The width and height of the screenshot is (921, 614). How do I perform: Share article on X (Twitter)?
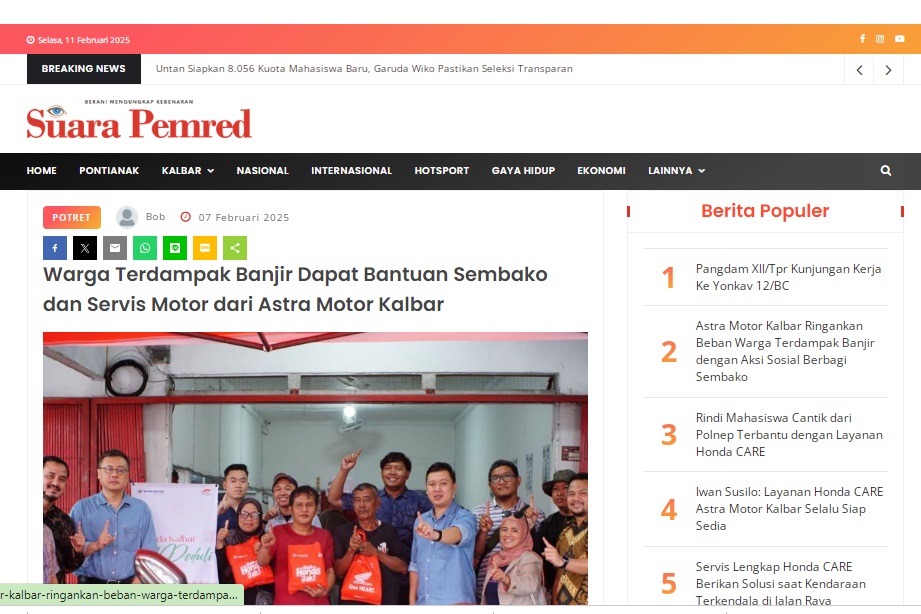point(85,248)
